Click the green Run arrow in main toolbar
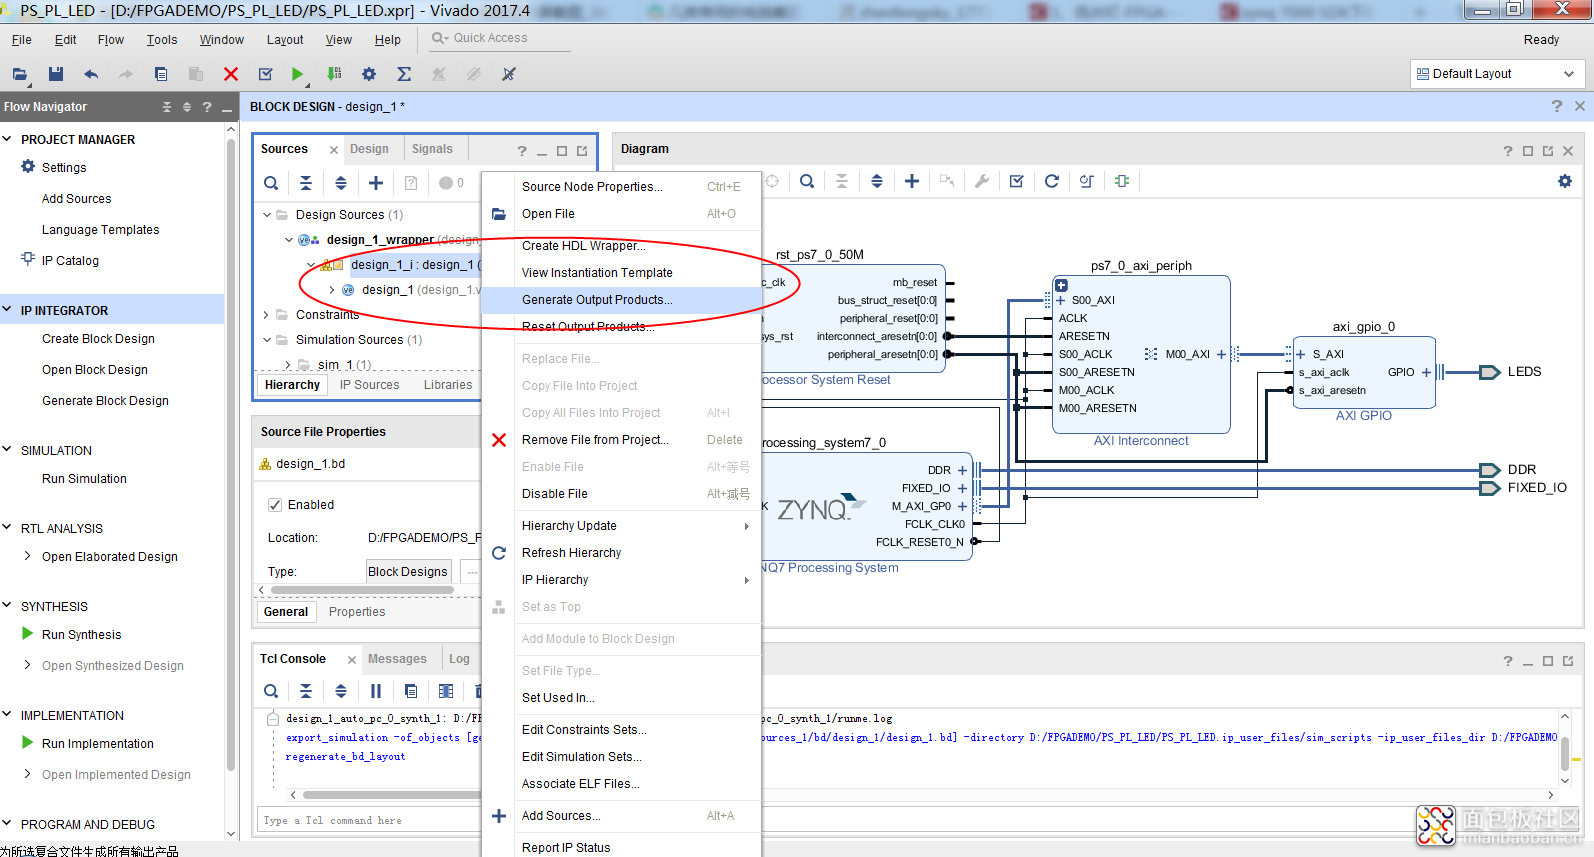Image resolution: width=1594 pixels, height=857 pixels. pos(297,74)
